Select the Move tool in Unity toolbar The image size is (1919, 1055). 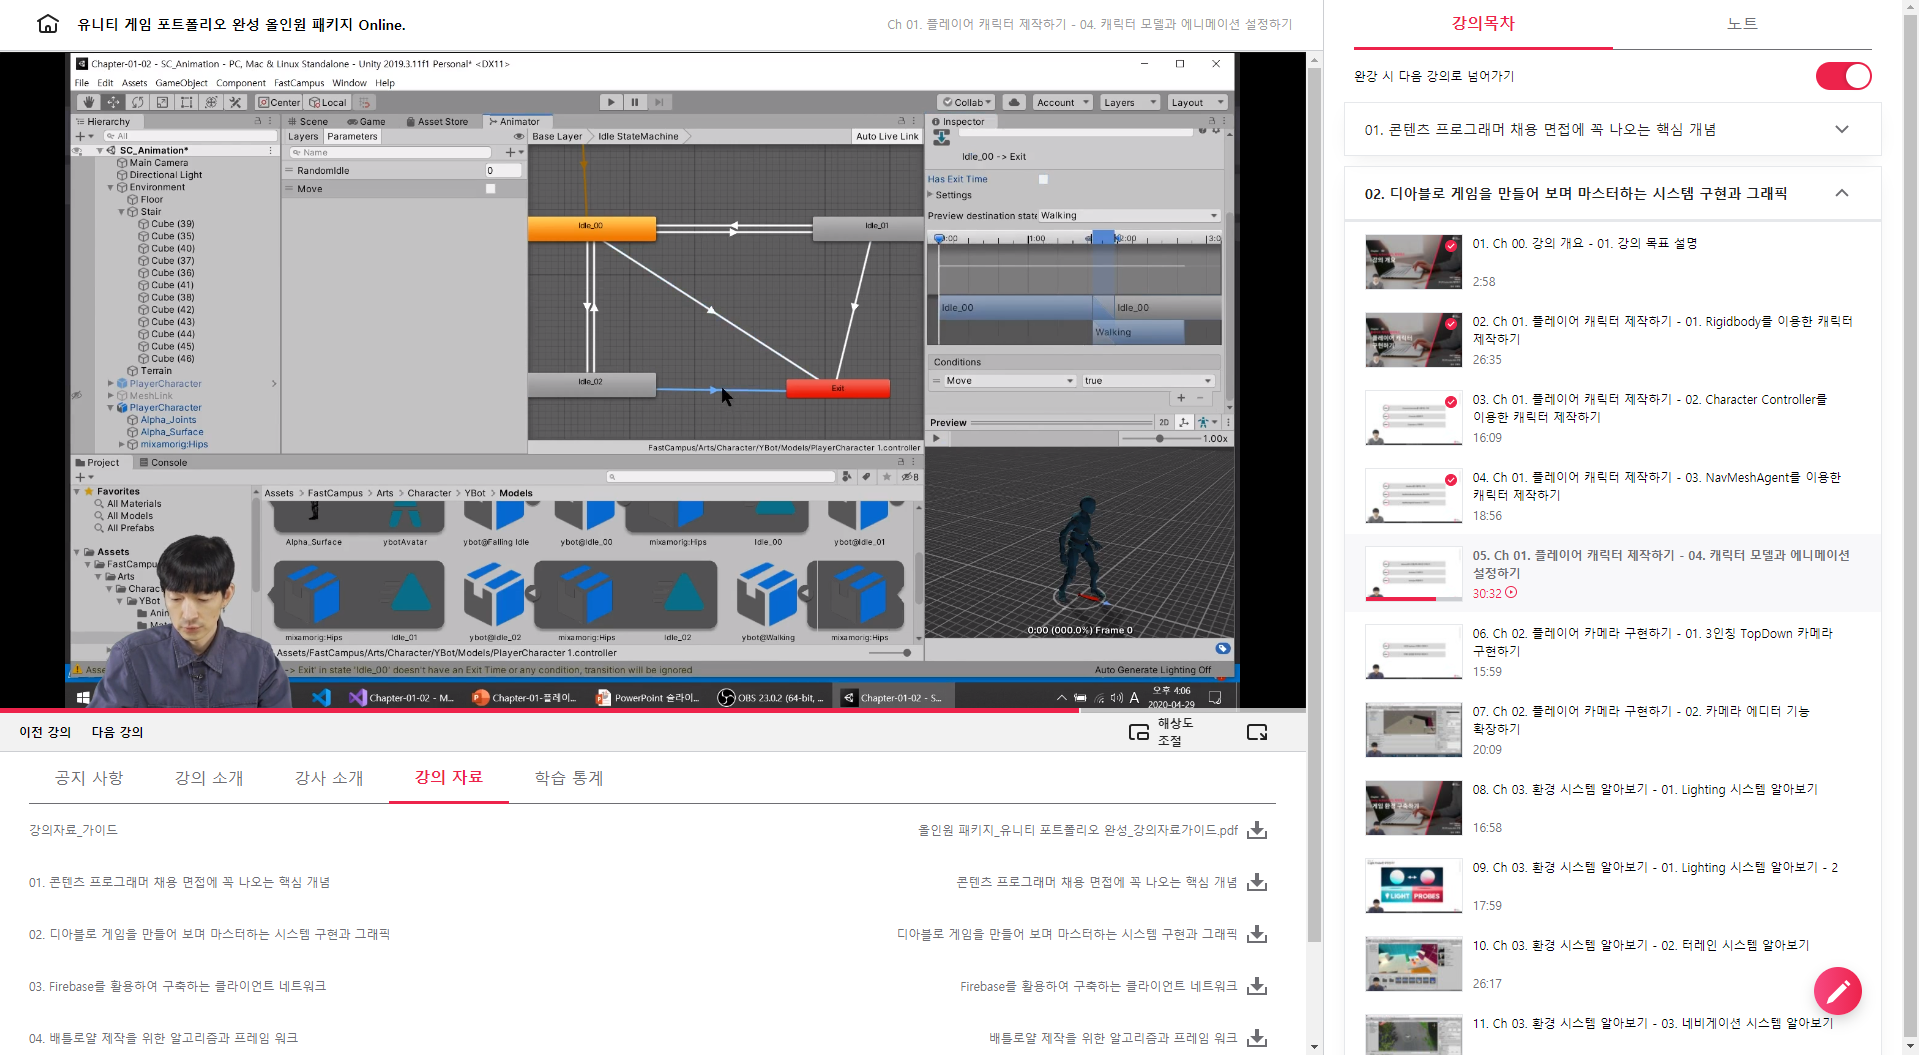click(x=113, y=102)
